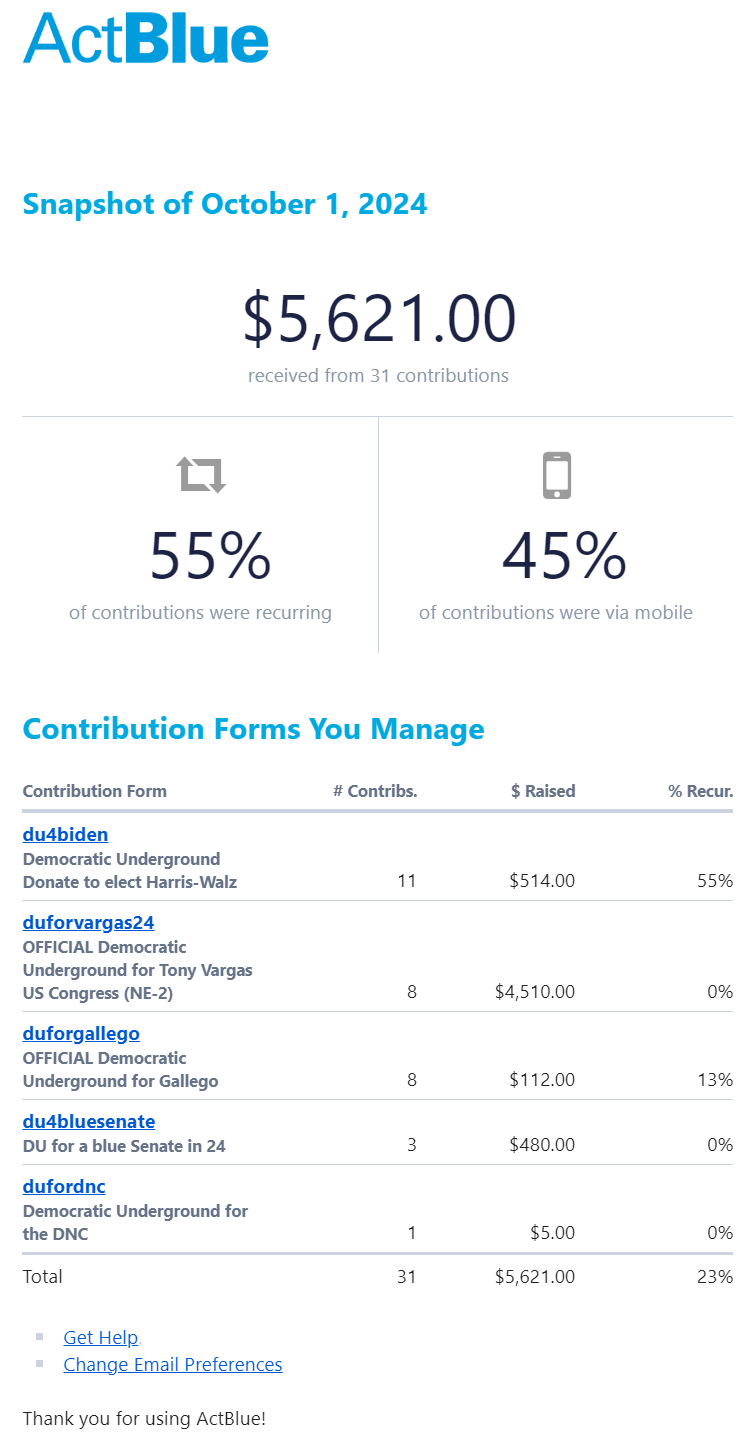Click the $ Raised column header

click(543, 791)
